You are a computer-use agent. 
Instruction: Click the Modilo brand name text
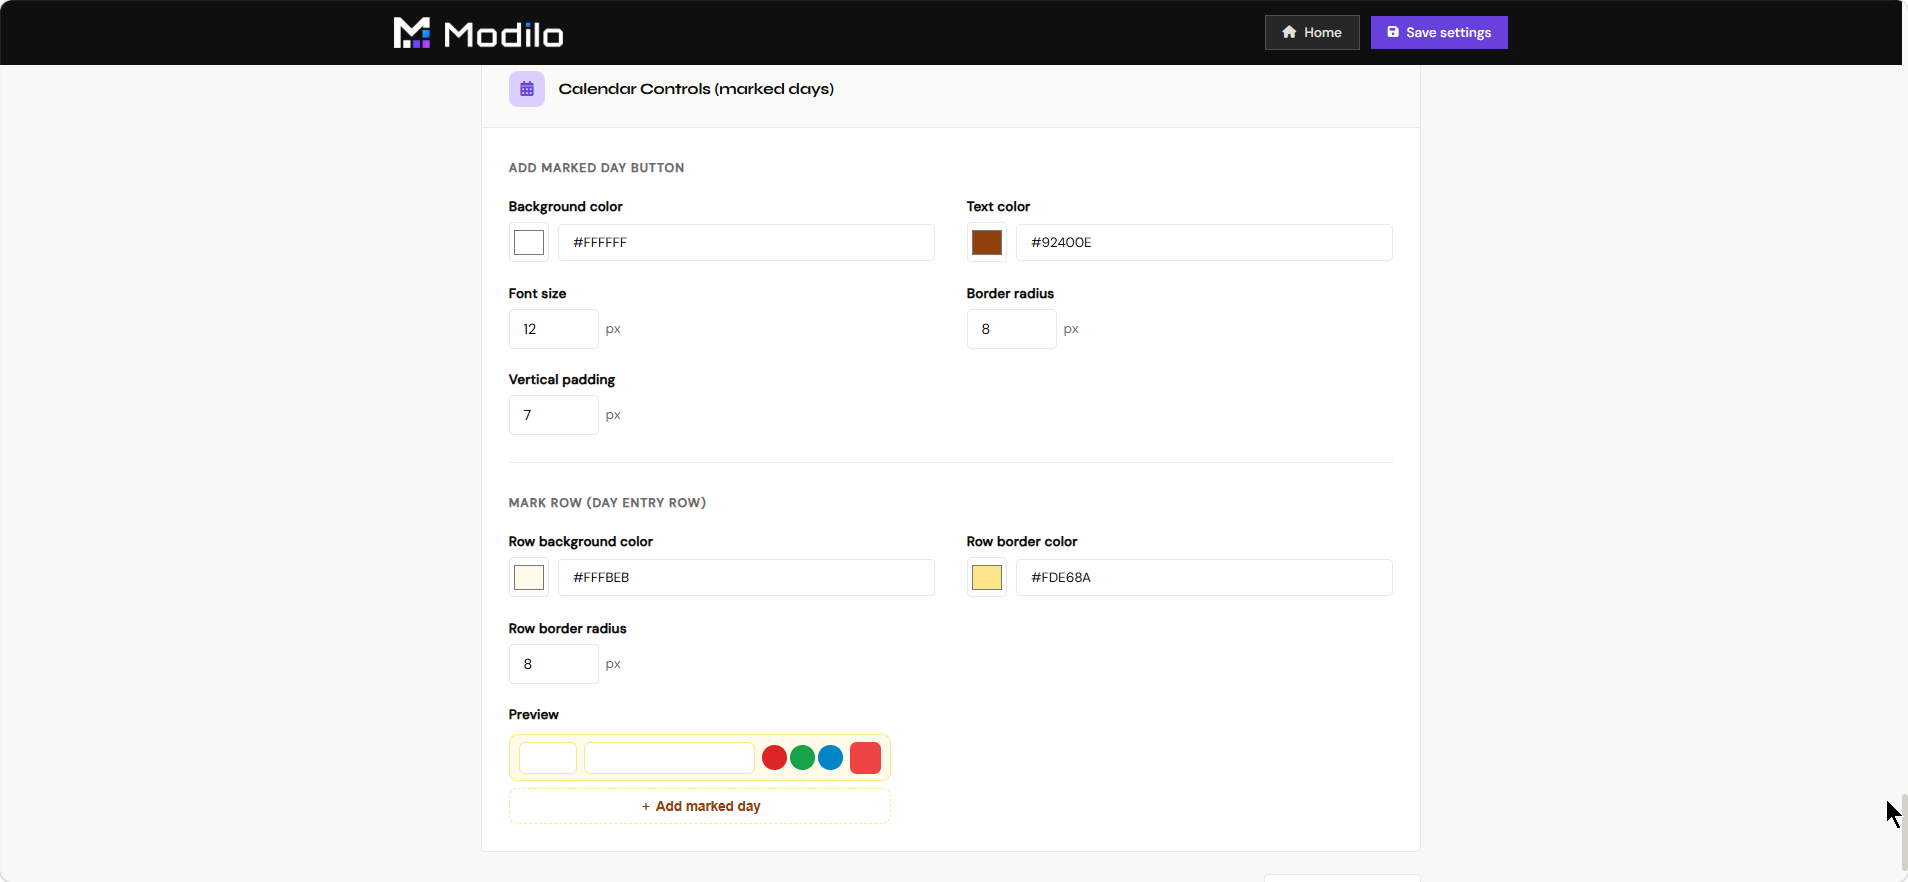click(504, 35)
